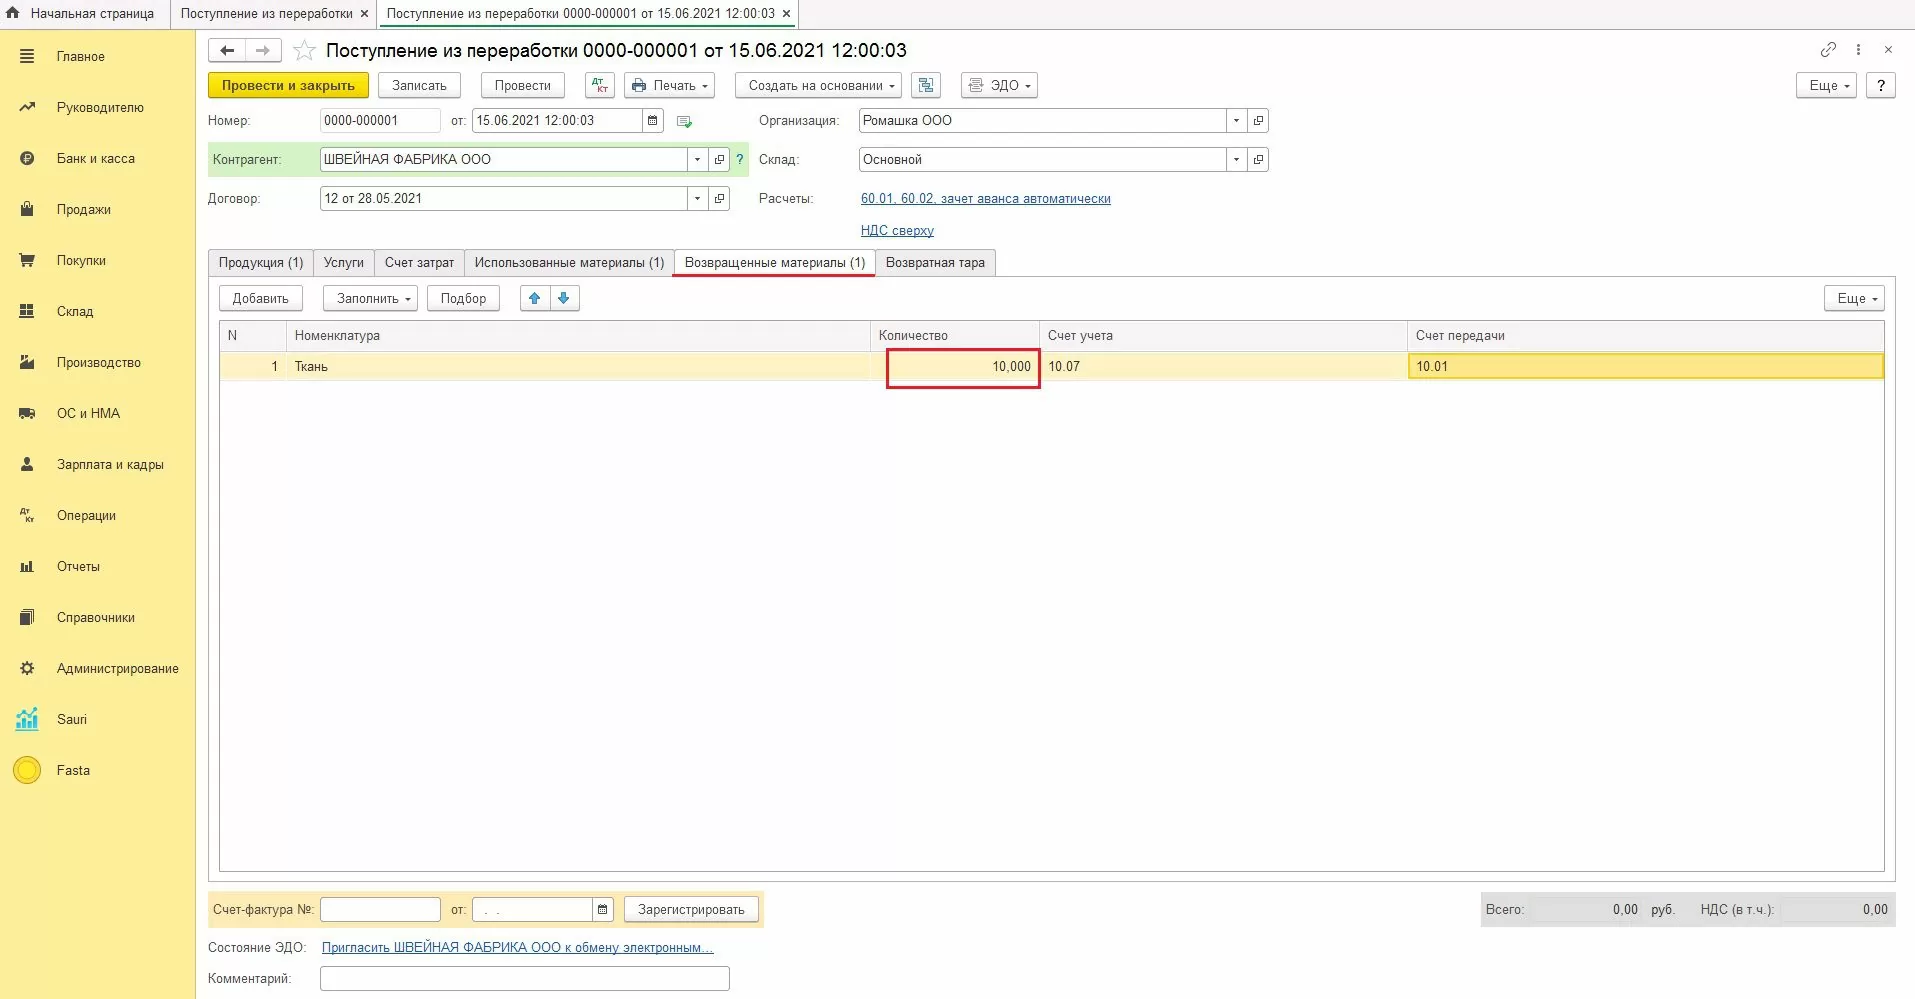Add document to favorites star
1915x999 pixels.
pos(305,50)
